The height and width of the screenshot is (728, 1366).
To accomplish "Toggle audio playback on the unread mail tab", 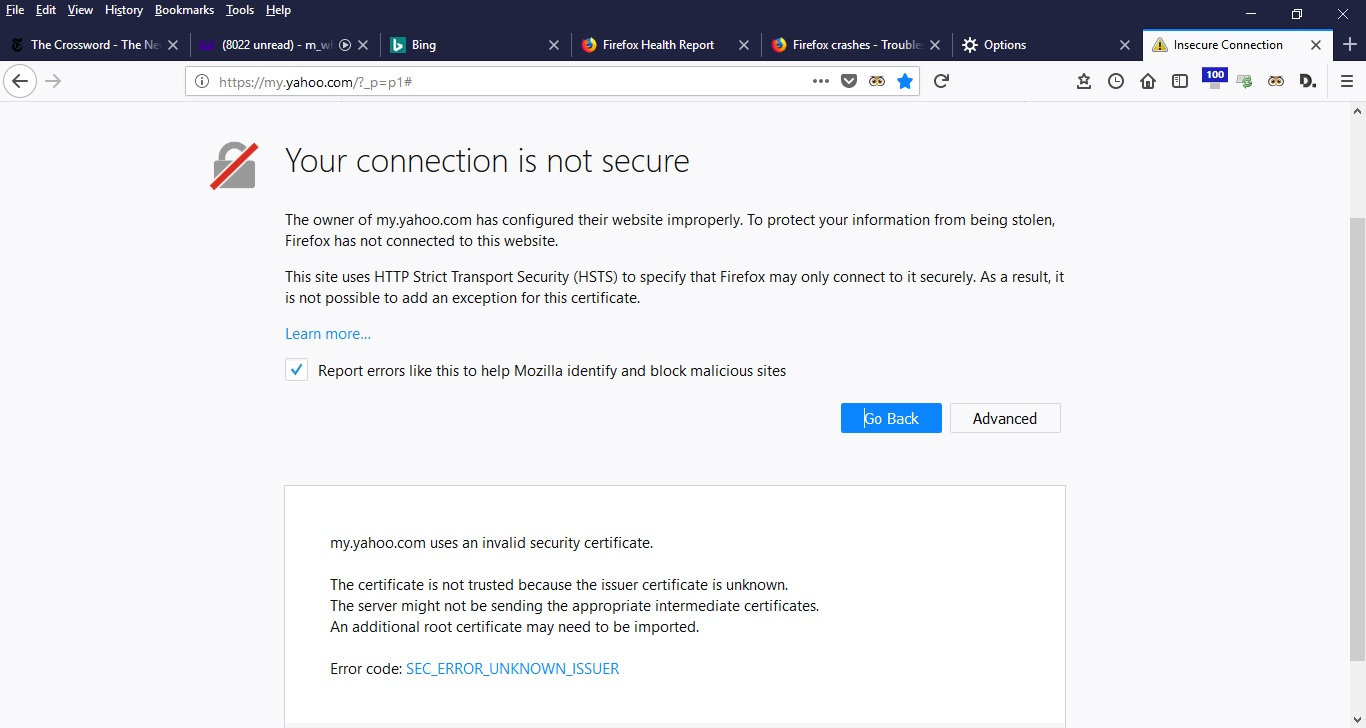I will [x=345, y=45].
